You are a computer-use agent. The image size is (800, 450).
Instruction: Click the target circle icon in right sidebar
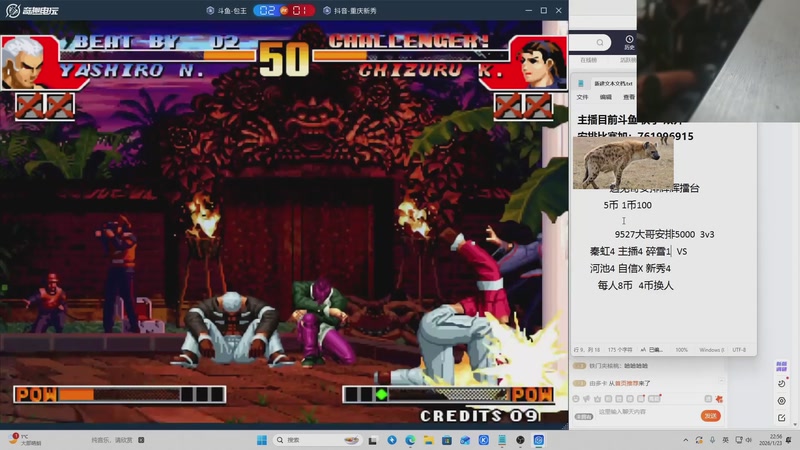(781, 401)
